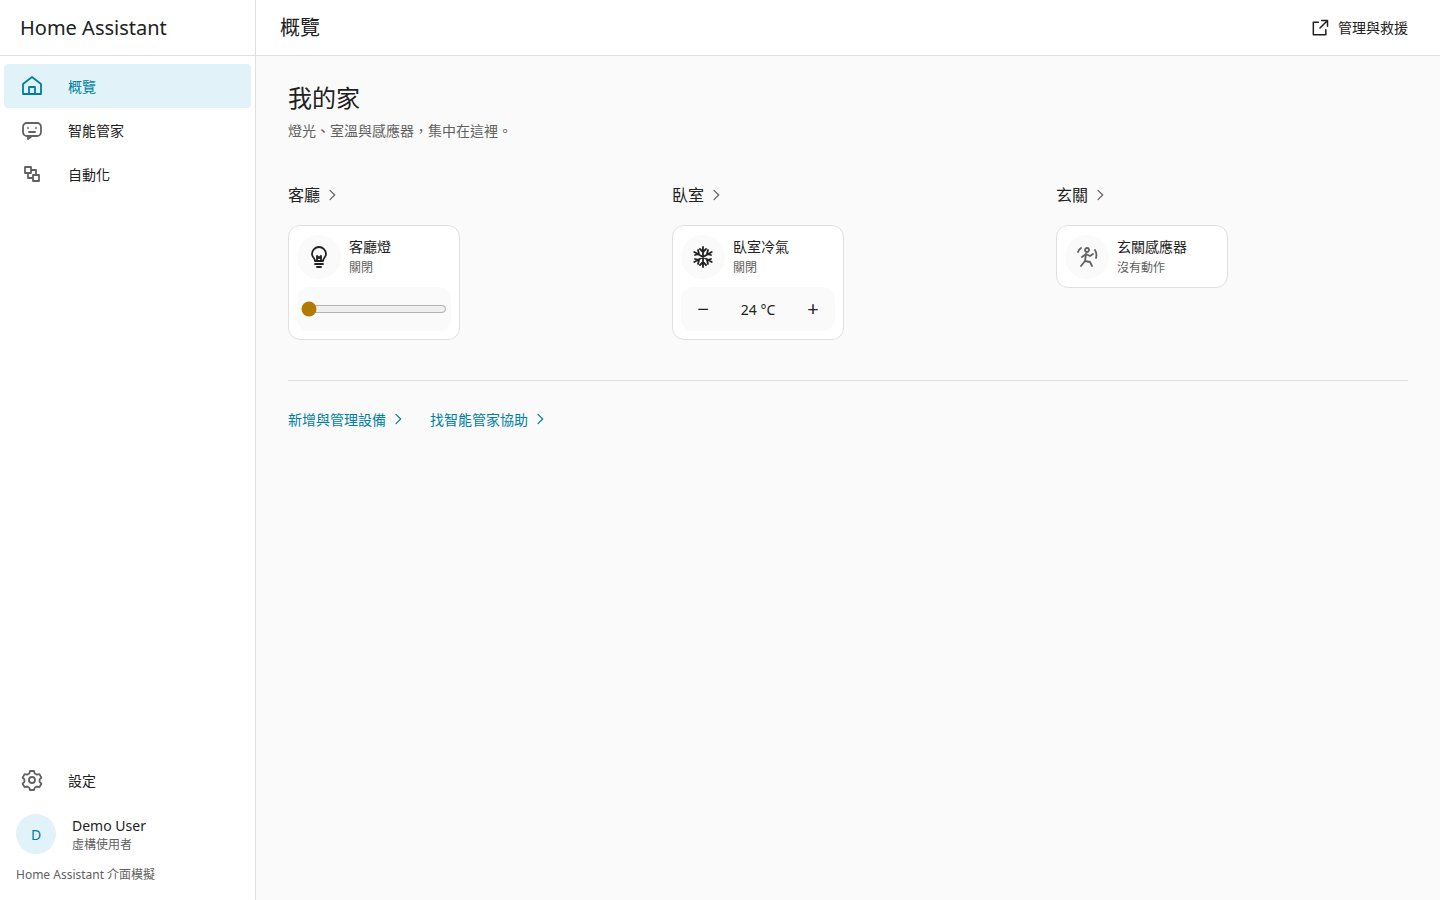Click the 24 °C temperature value
Screen dimensions: 1440x900
(758, 310)
